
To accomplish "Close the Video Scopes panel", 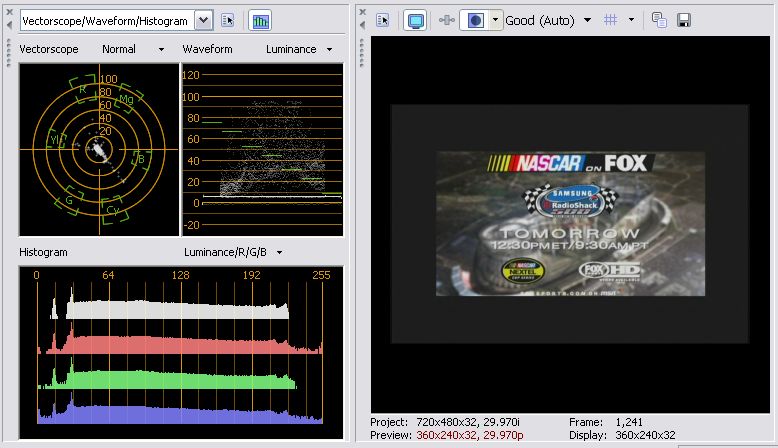I will (9, 12).
